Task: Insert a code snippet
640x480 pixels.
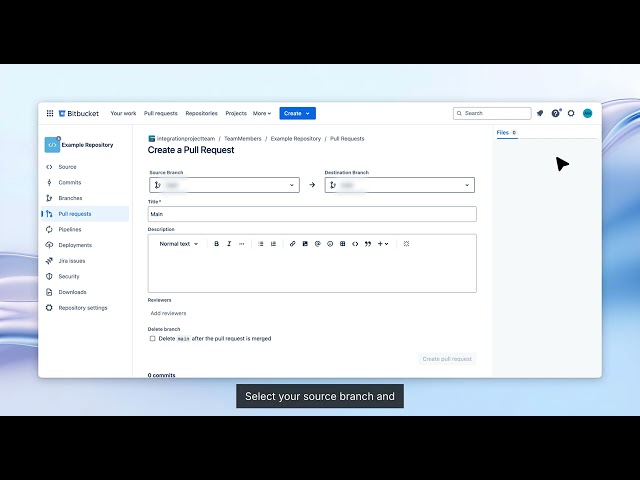Action: [355, 244]
